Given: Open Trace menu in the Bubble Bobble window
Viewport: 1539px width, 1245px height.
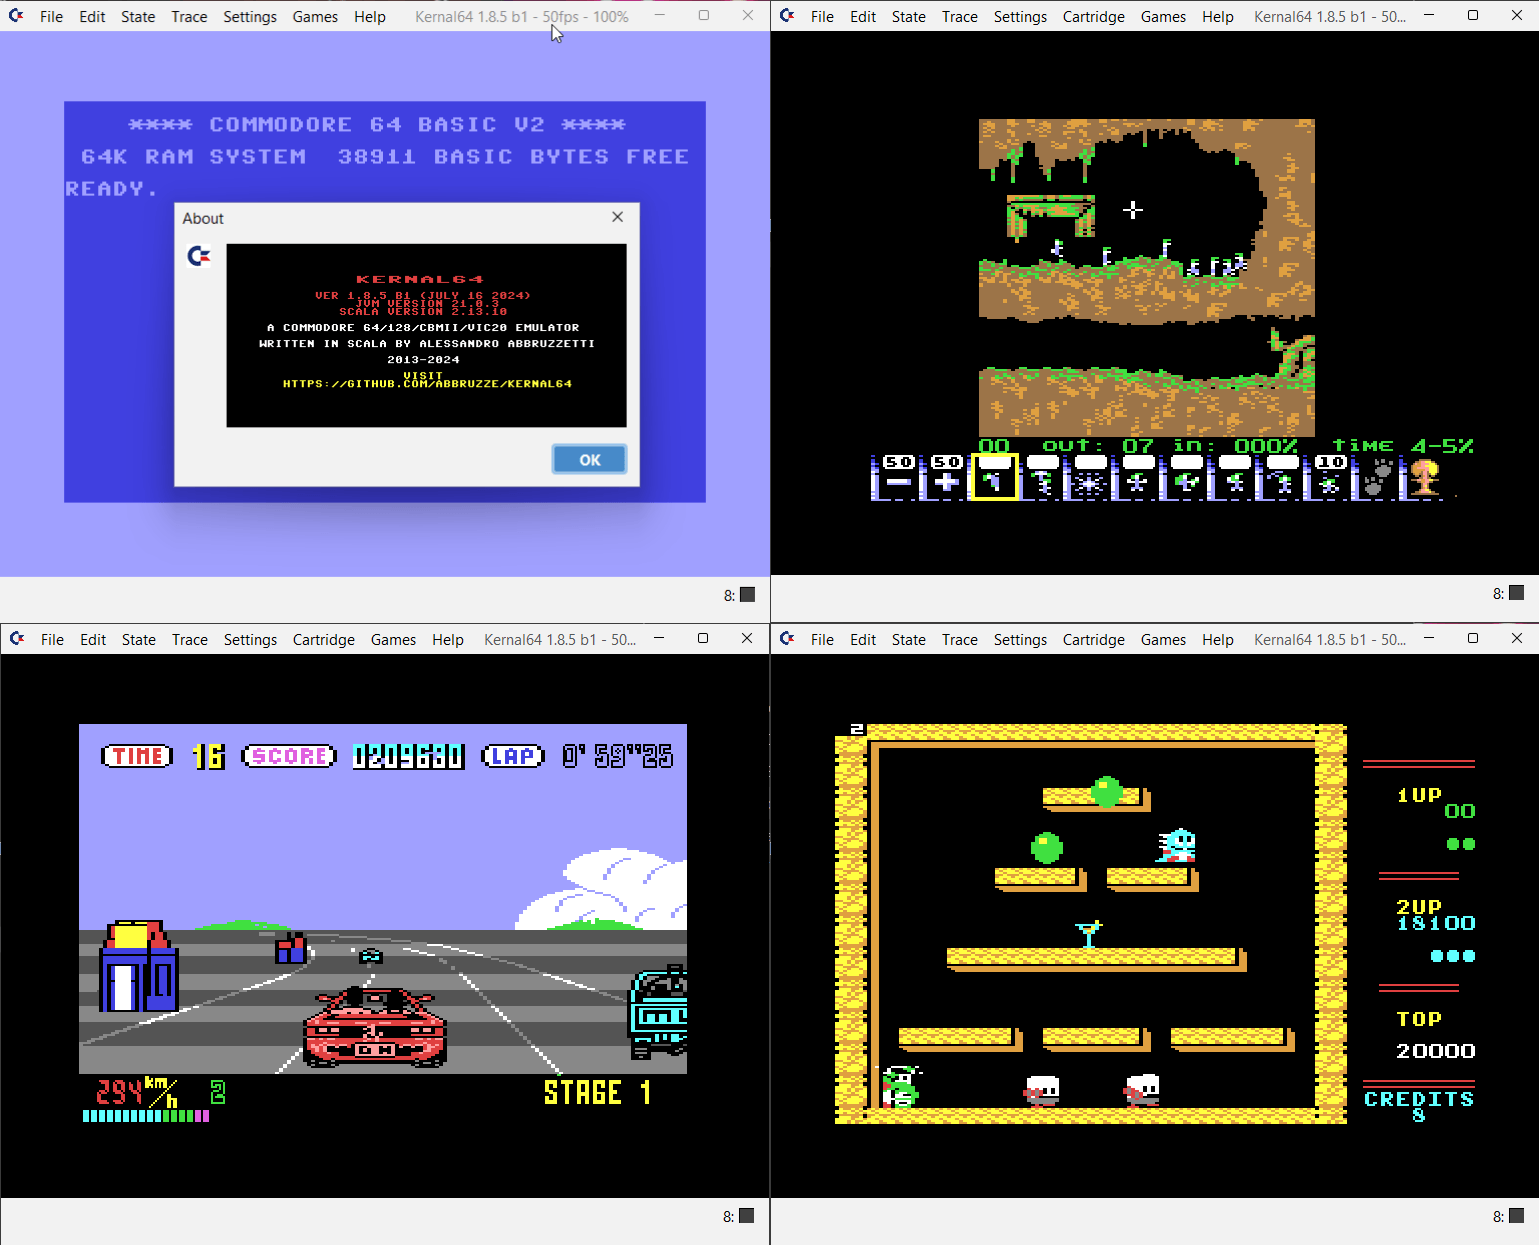Looking at the screenshot, I should coord(960,640).
